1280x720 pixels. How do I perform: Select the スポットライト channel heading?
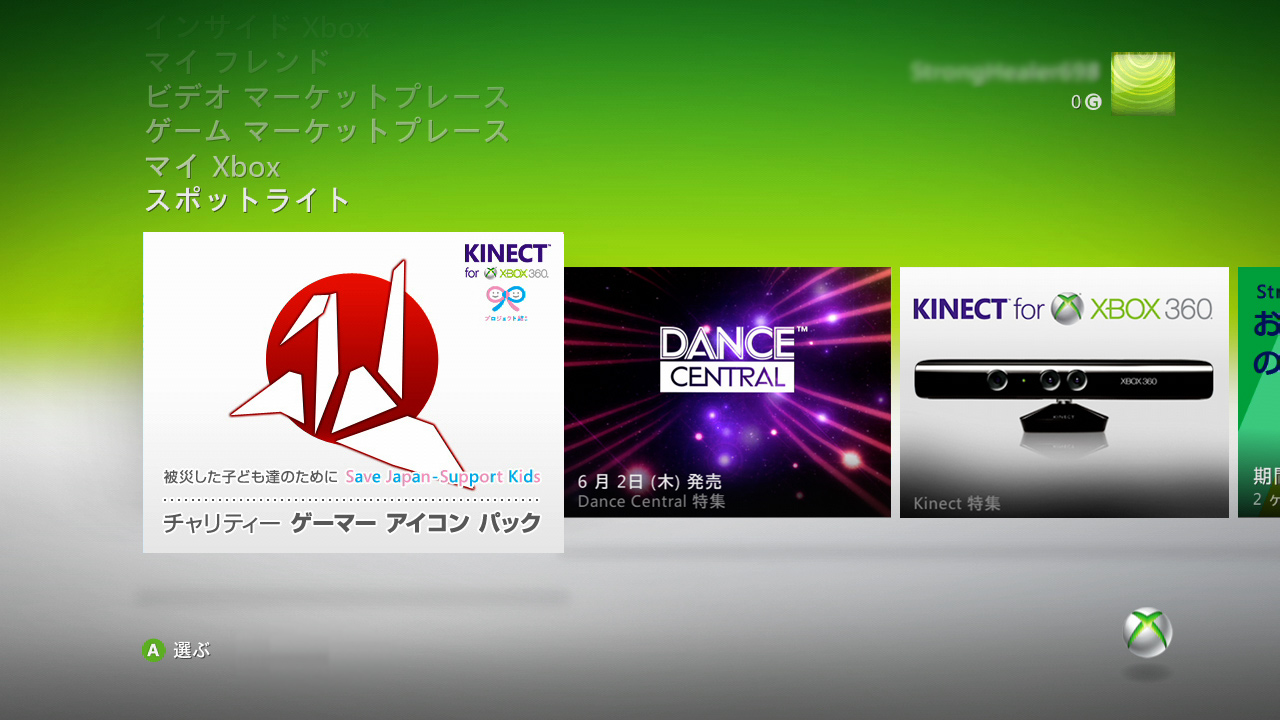coord(248,200)
